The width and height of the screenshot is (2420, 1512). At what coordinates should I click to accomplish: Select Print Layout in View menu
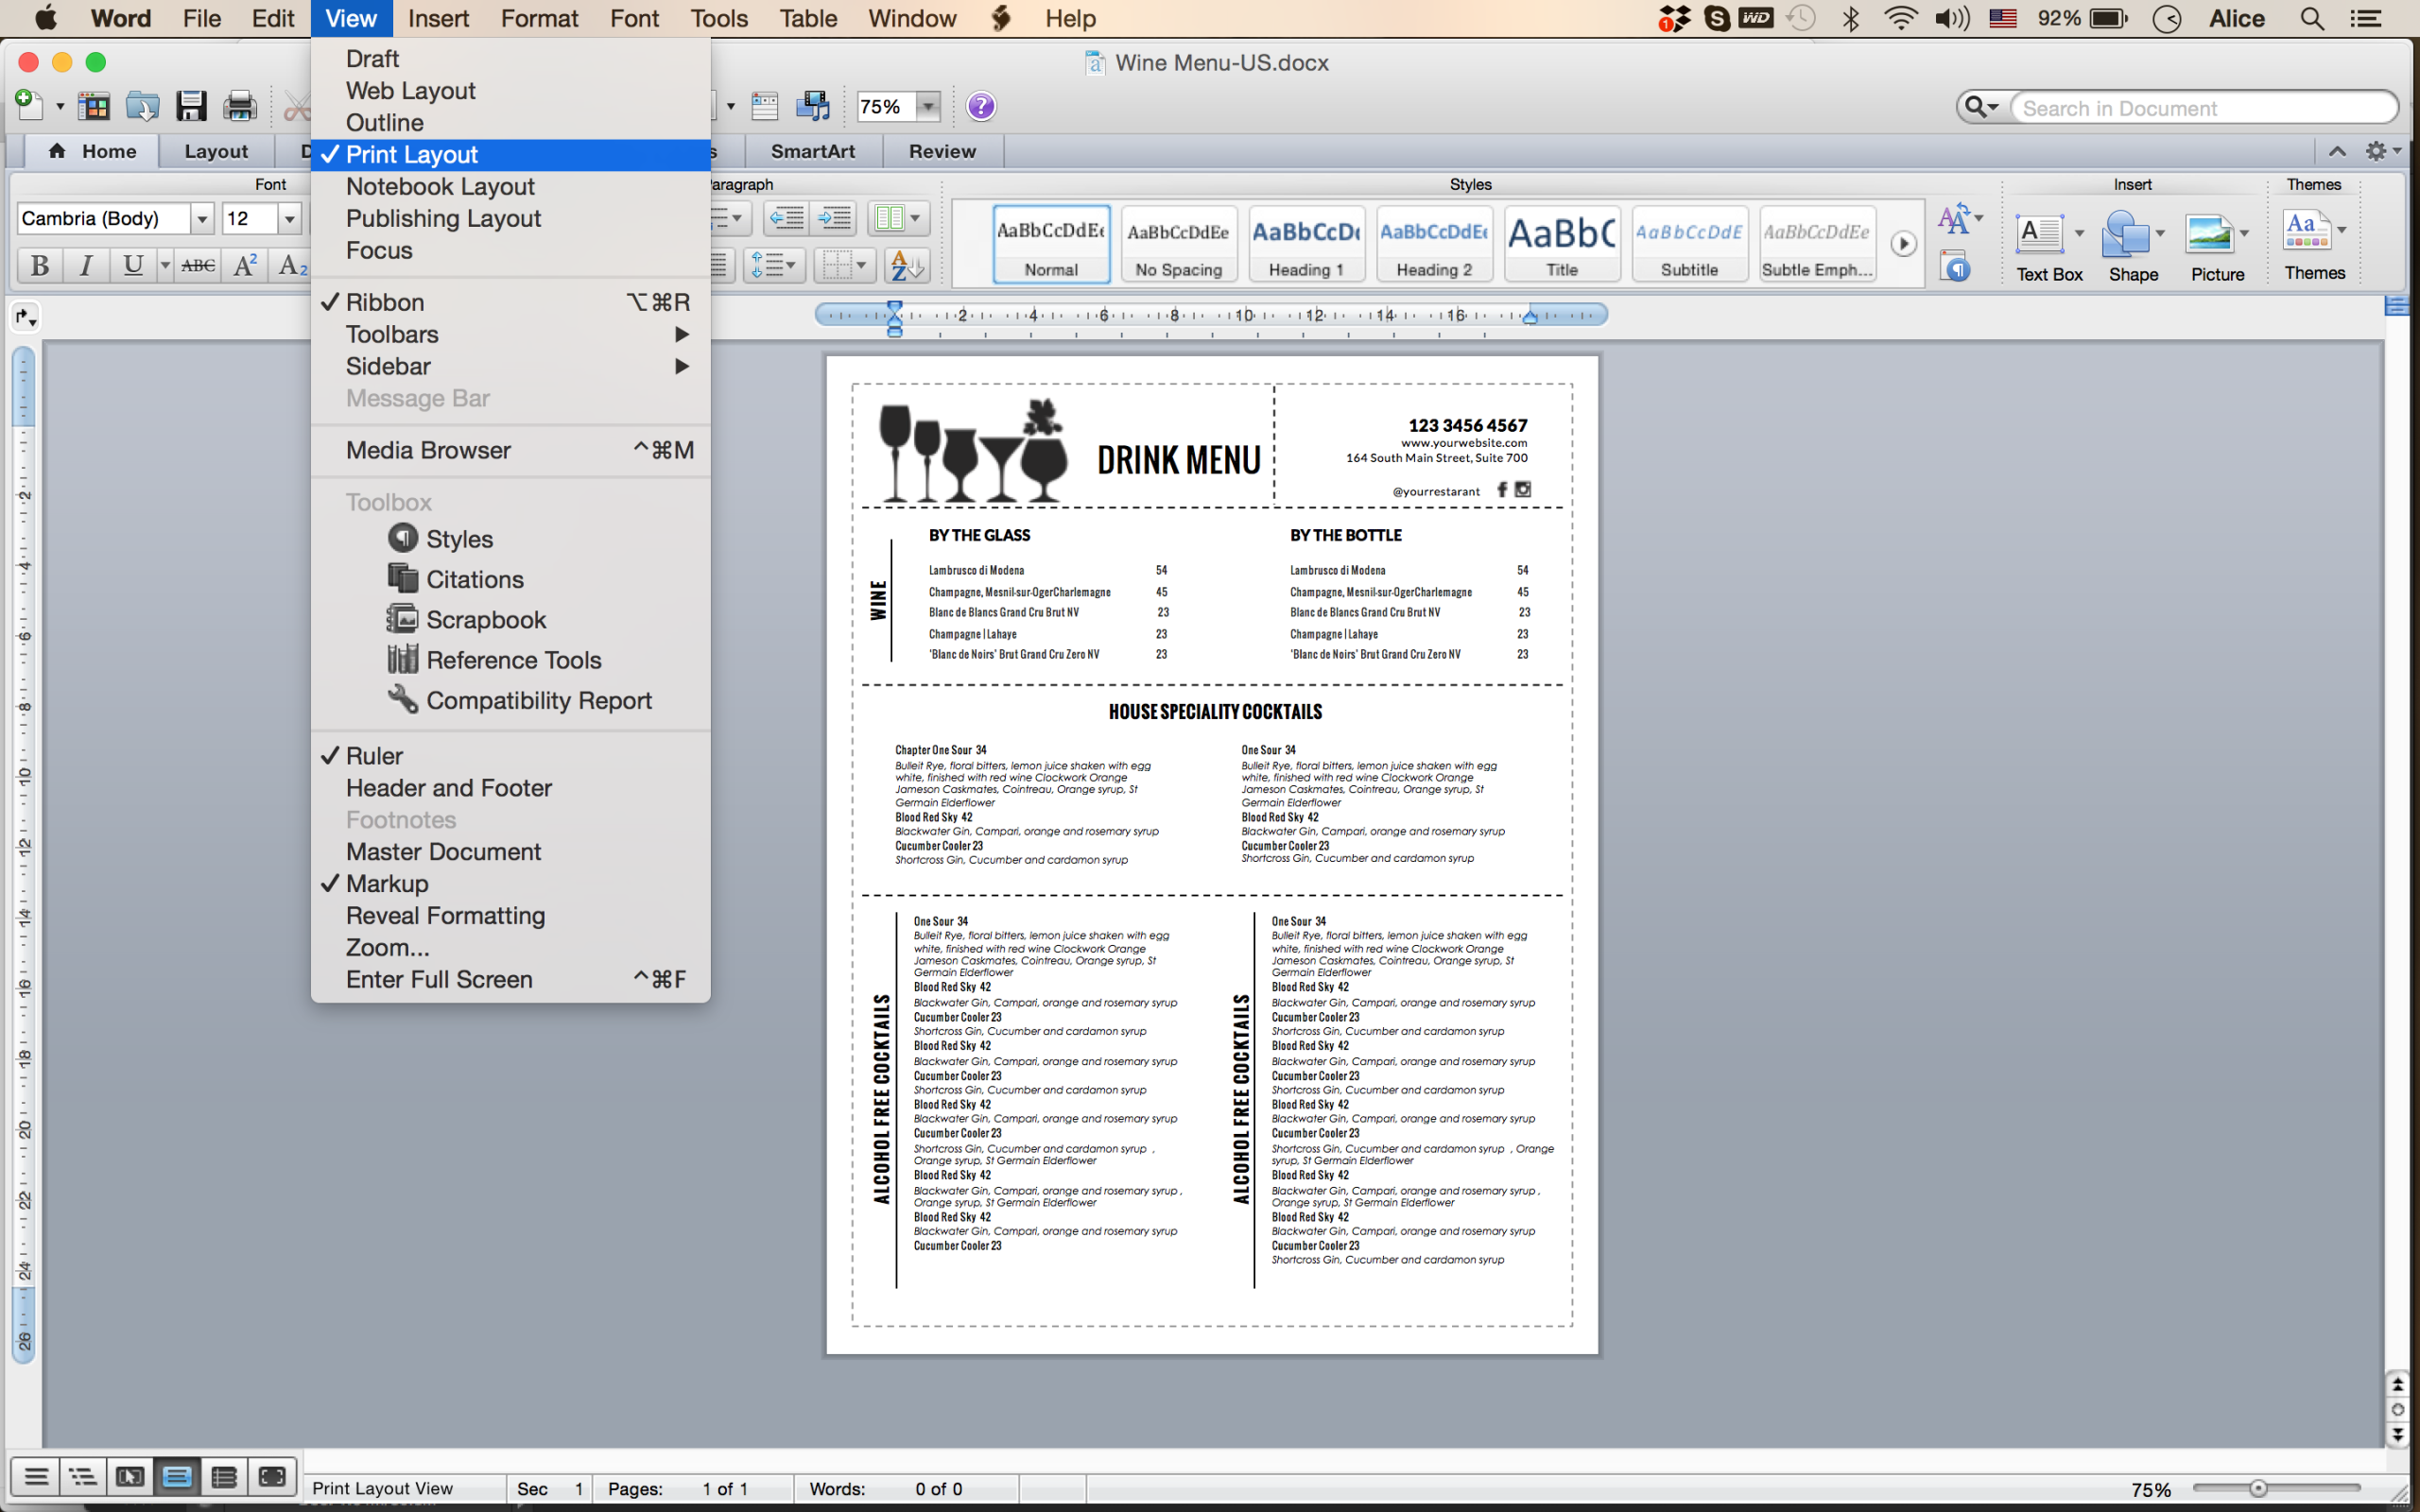pyautogui.click(x=510, y=155)
